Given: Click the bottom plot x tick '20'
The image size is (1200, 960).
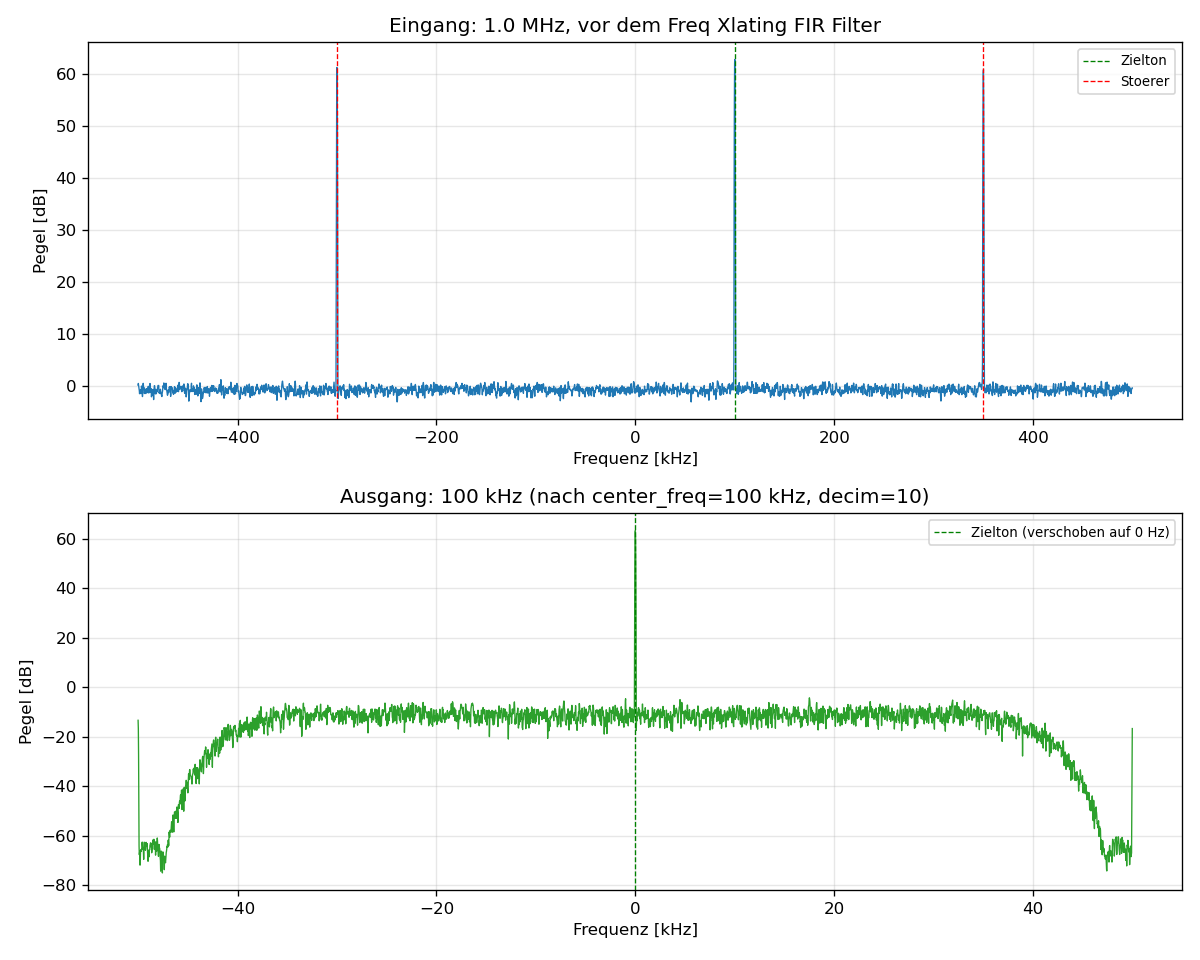Looking at the screenshot, I should 834,908.
